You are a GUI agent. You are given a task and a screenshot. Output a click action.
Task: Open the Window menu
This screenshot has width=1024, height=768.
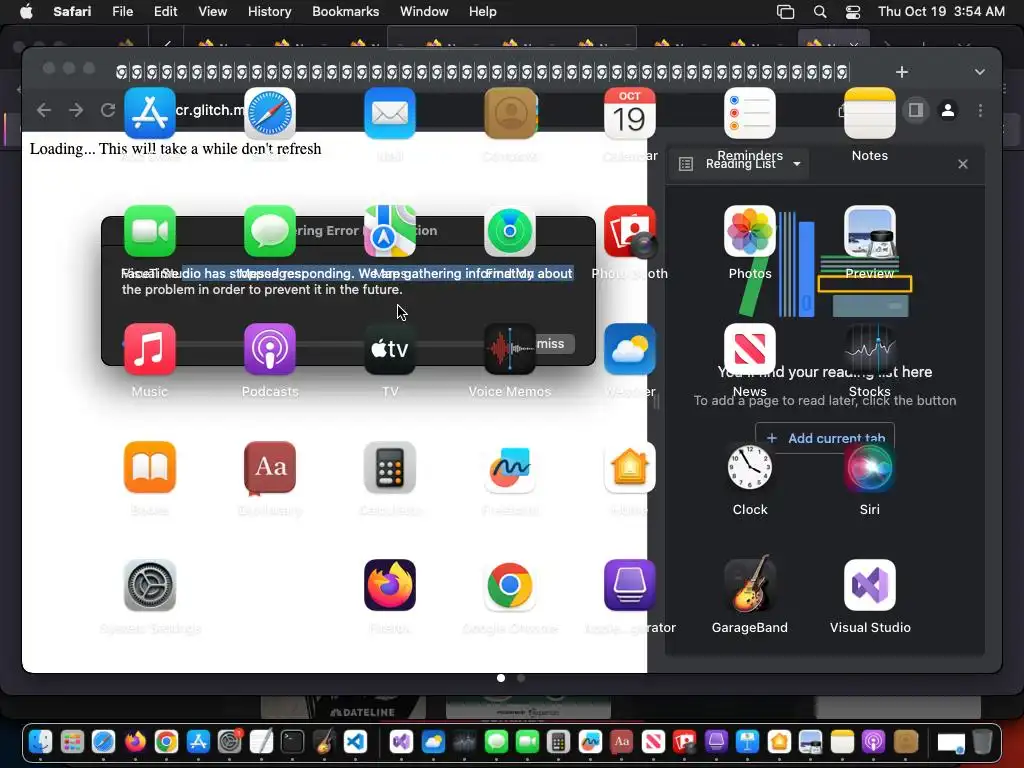(424, 11)
